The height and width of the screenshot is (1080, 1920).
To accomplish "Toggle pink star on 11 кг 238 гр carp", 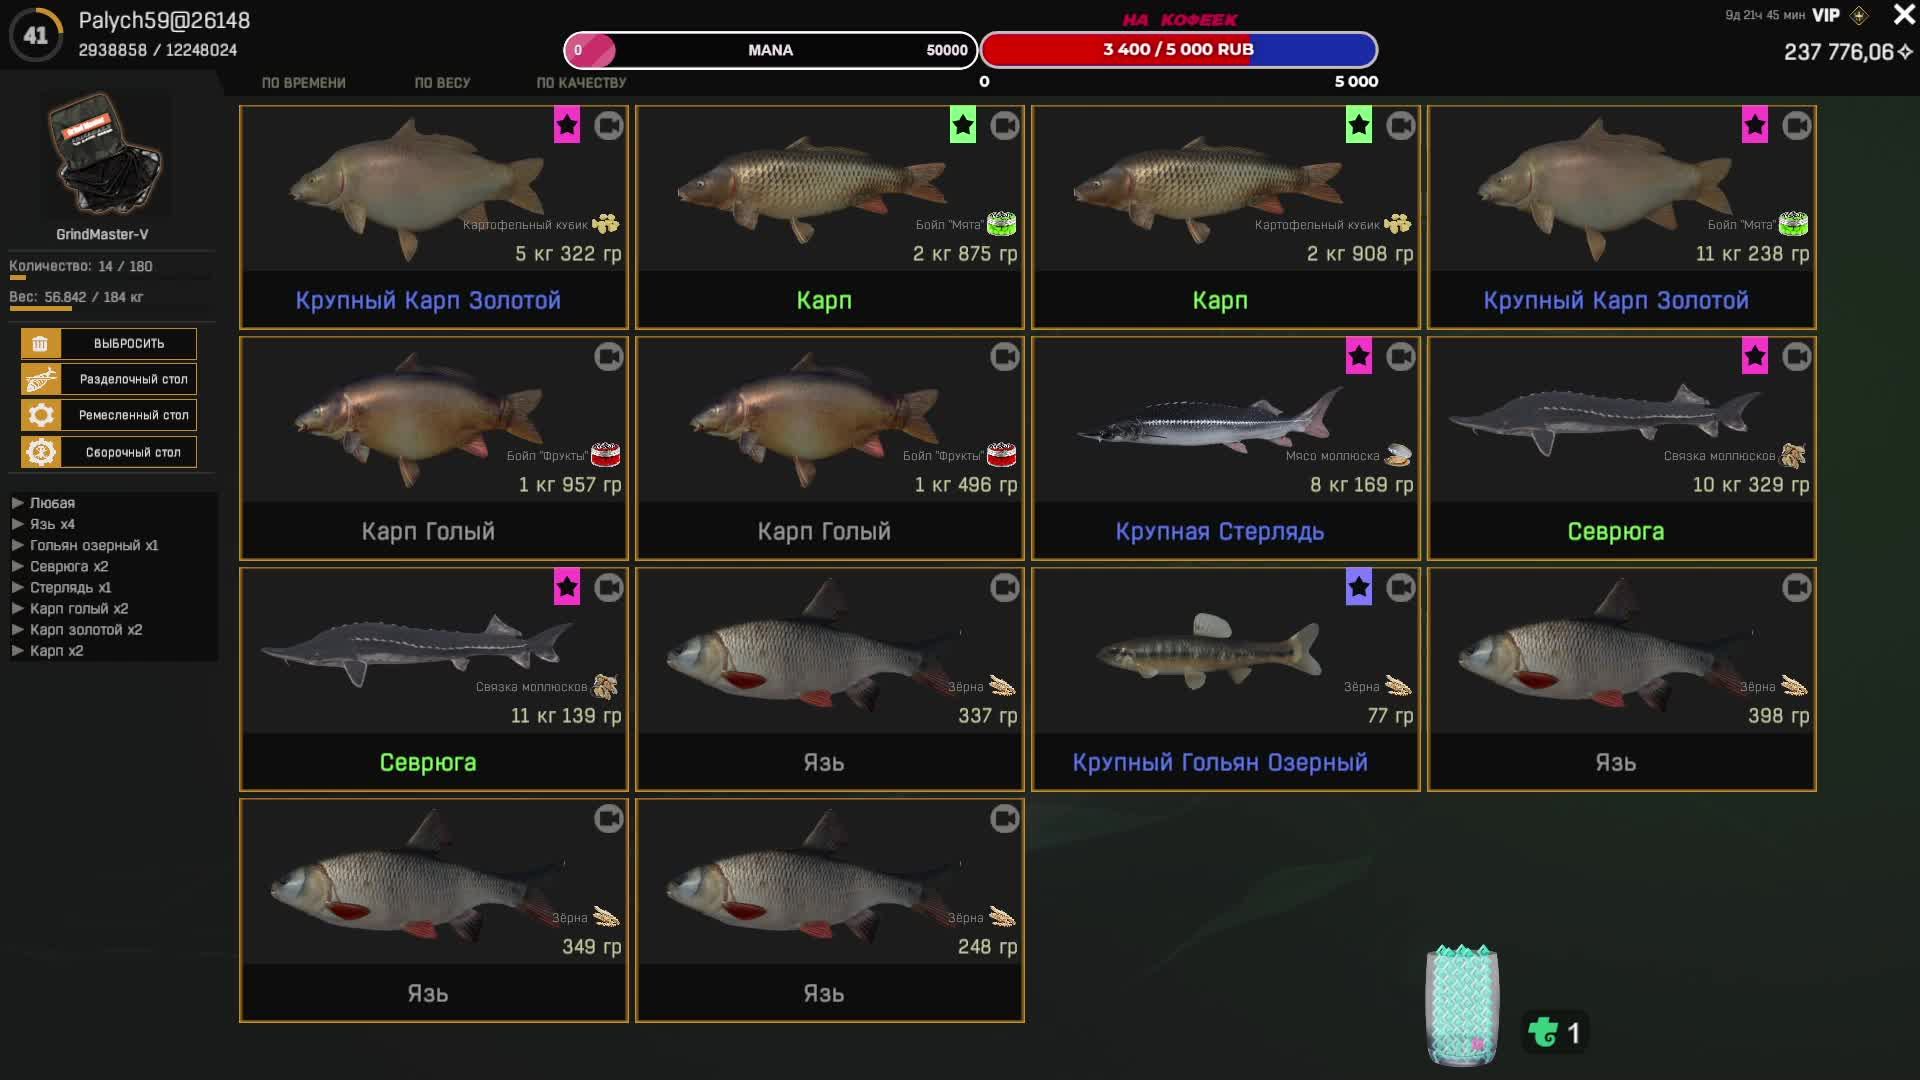I will click(1755, 125).
